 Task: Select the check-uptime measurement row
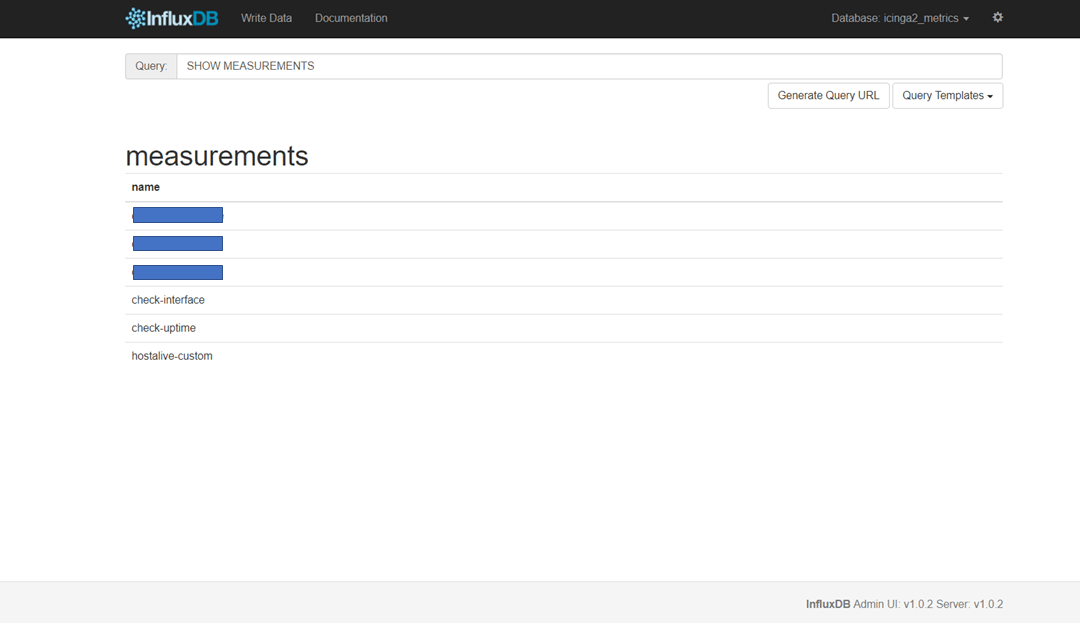coord(563,328)
